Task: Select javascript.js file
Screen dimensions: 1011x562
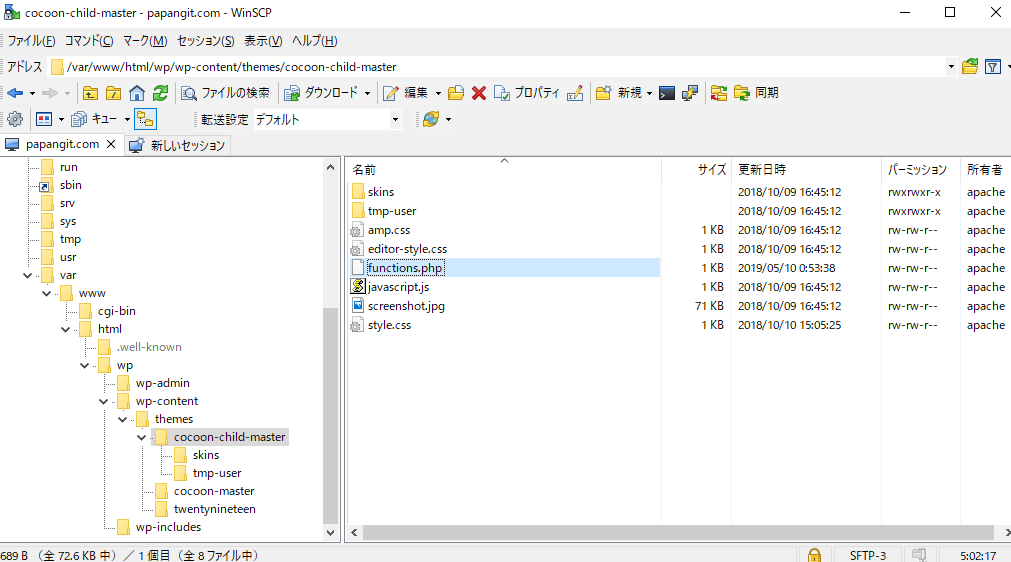Action: point(398,287)
